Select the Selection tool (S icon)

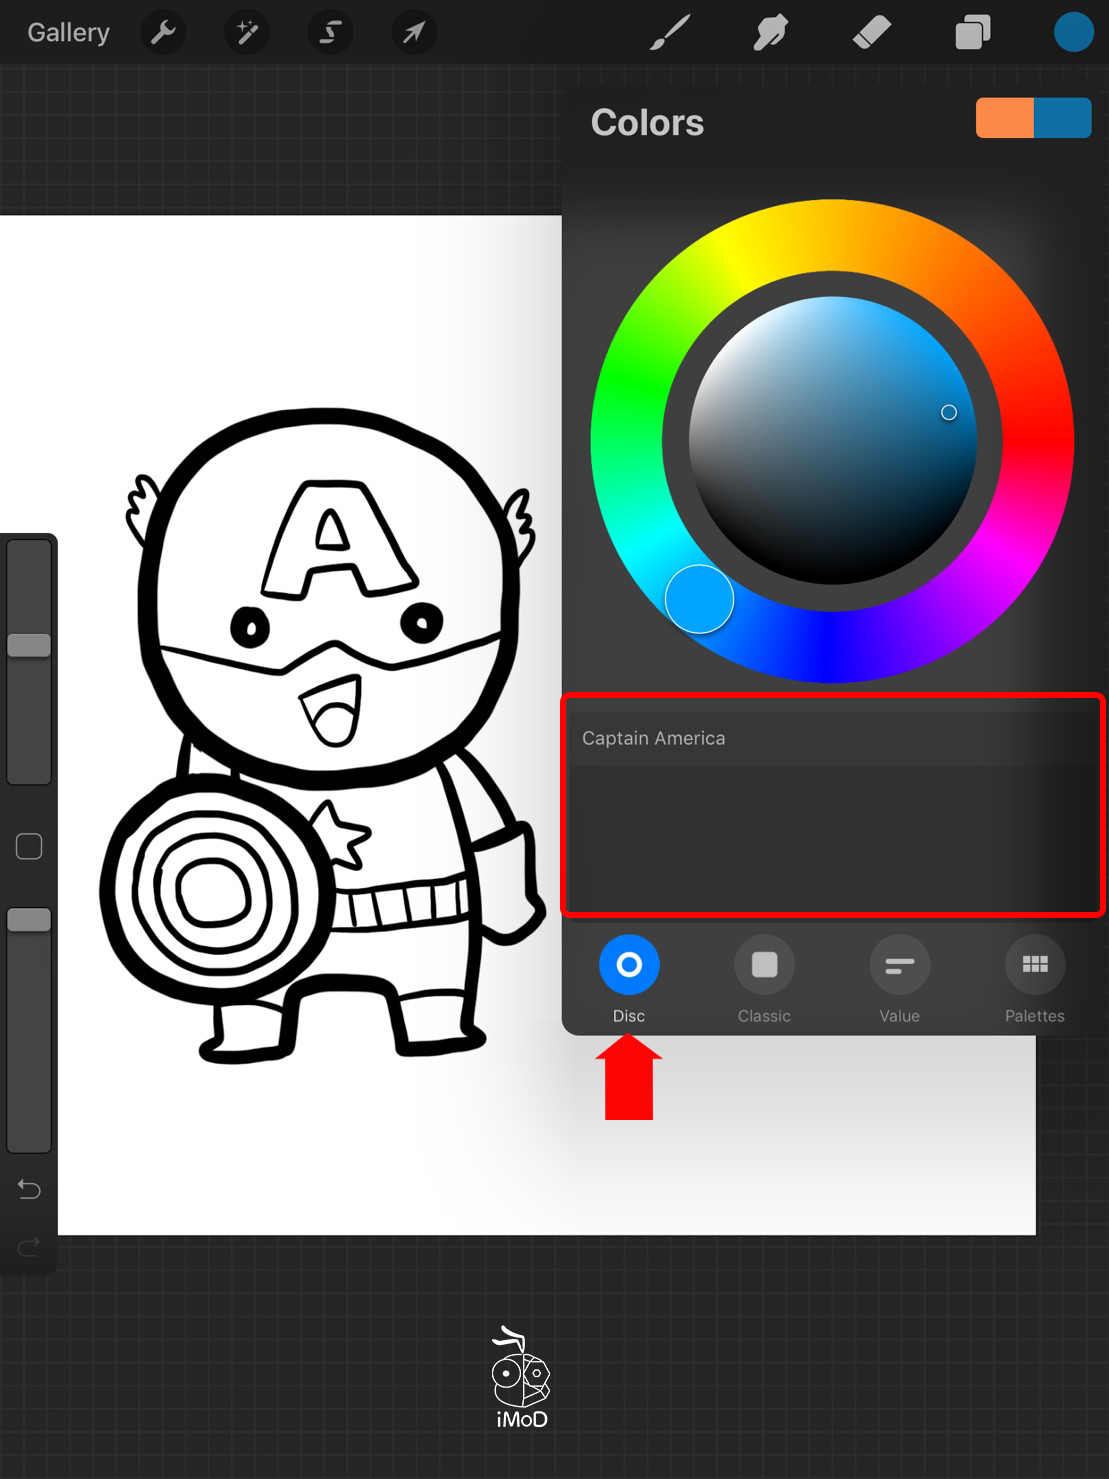coord(330,33)
